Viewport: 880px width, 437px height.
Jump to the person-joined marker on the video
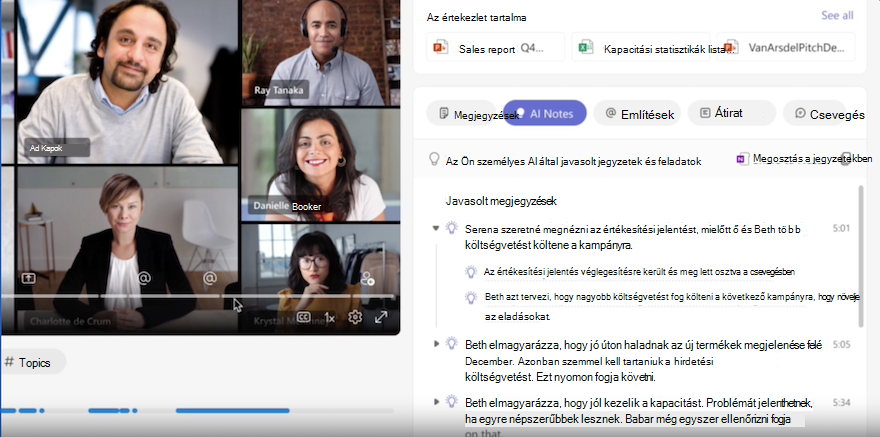(368, 278)
